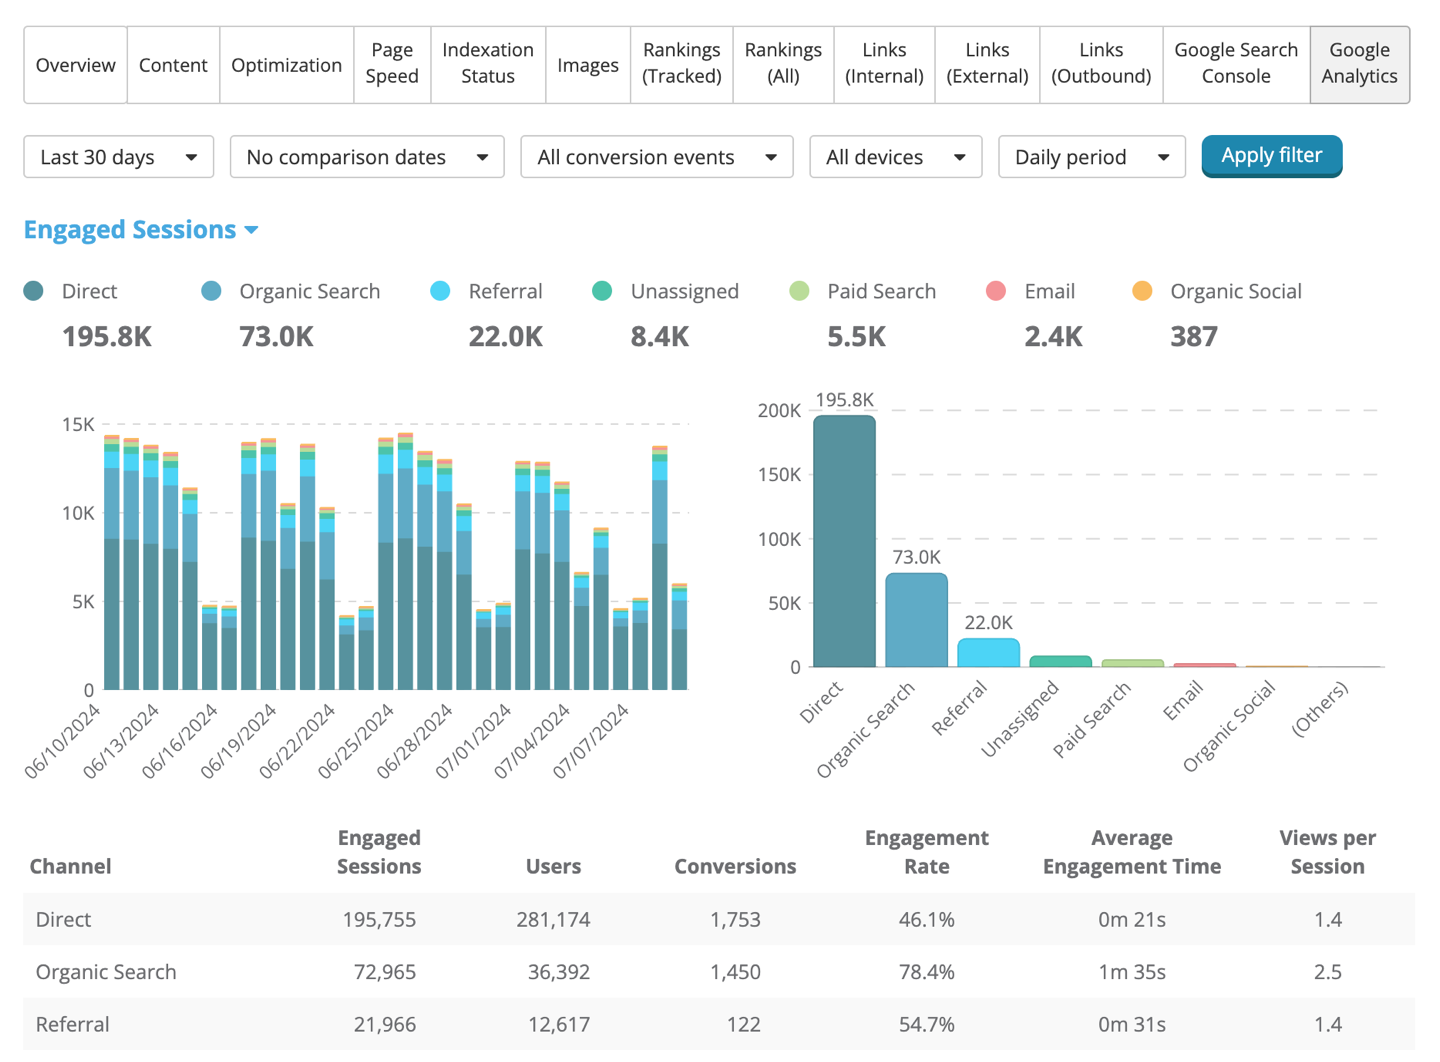Click the 06/10/2024 stacked daily bar
The image size is (1440, 1062).
pos(112,563)
